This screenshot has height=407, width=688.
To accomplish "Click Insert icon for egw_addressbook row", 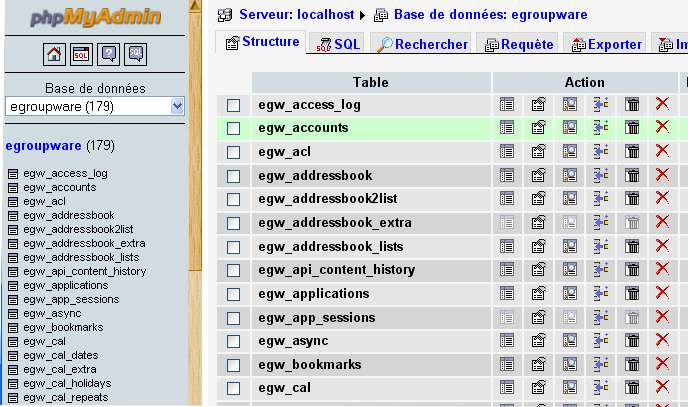I will [x=601, y=176].
